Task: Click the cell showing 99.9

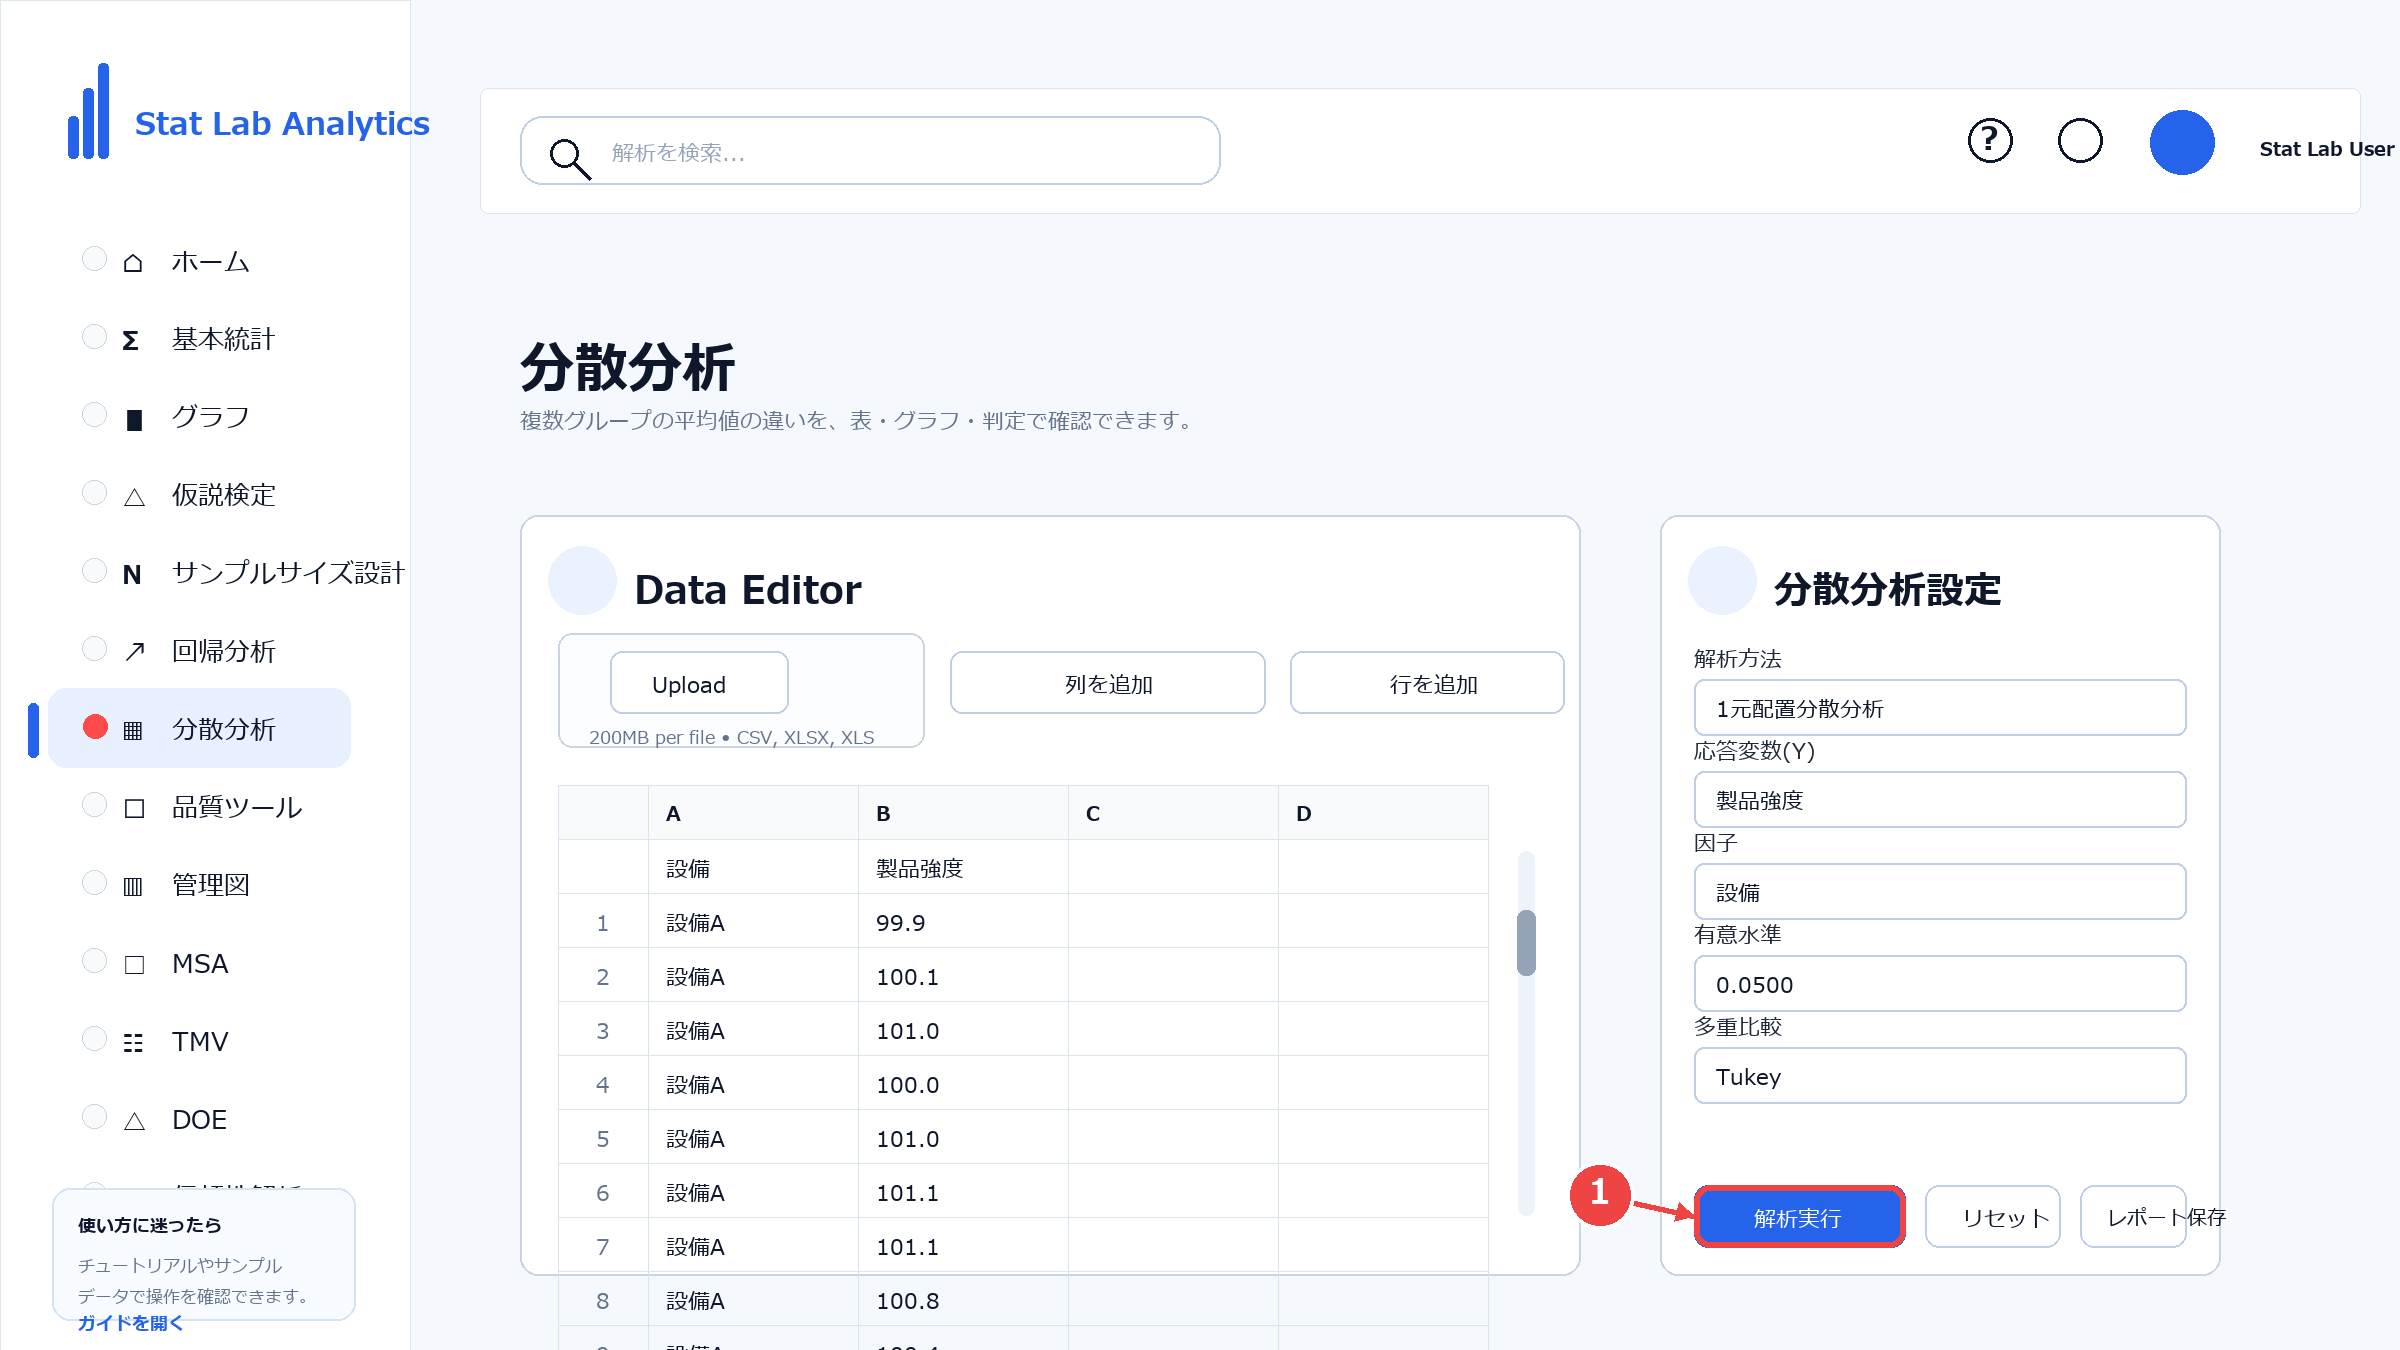Action: point(963,922)
